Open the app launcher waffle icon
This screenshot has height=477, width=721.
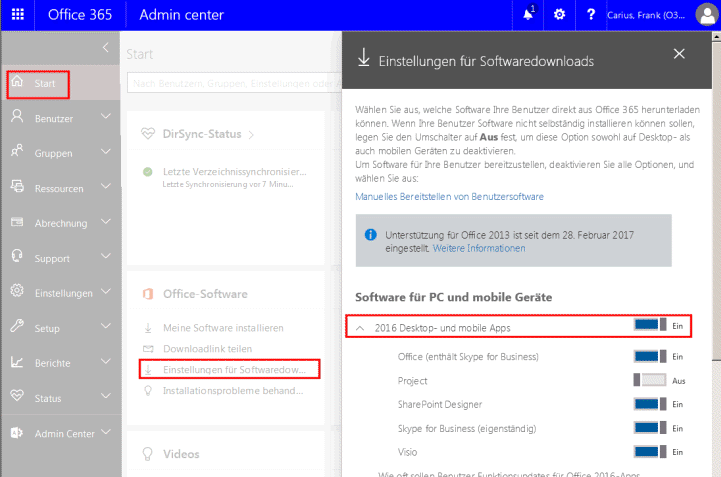point(17,15)
